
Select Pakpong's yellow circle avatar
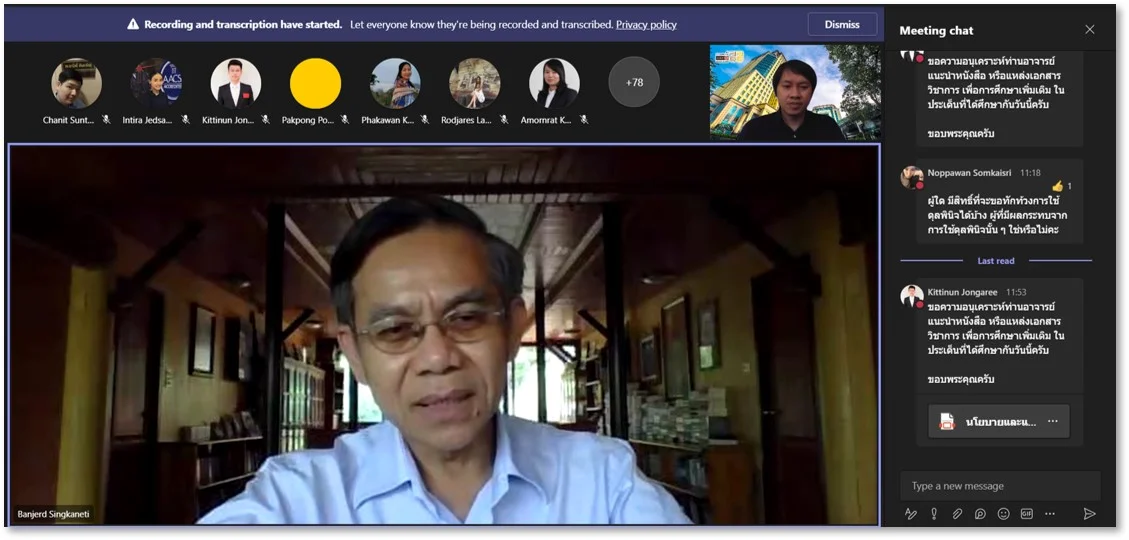click(x=315, y=83)
